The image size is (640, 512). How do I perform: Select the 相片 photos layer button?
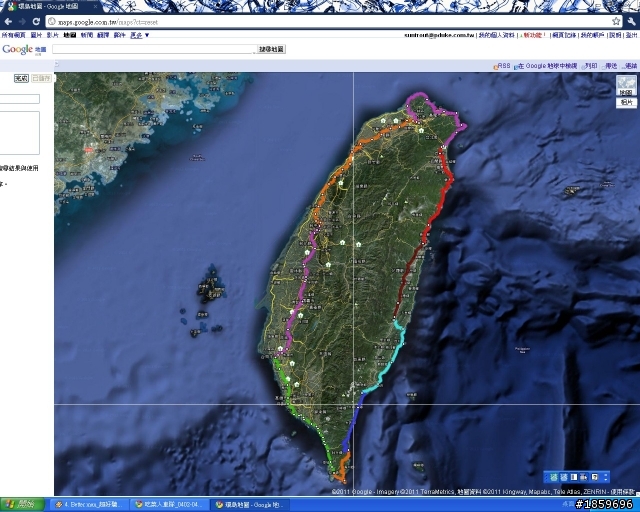pyautogui.click(x=626, y=102)
